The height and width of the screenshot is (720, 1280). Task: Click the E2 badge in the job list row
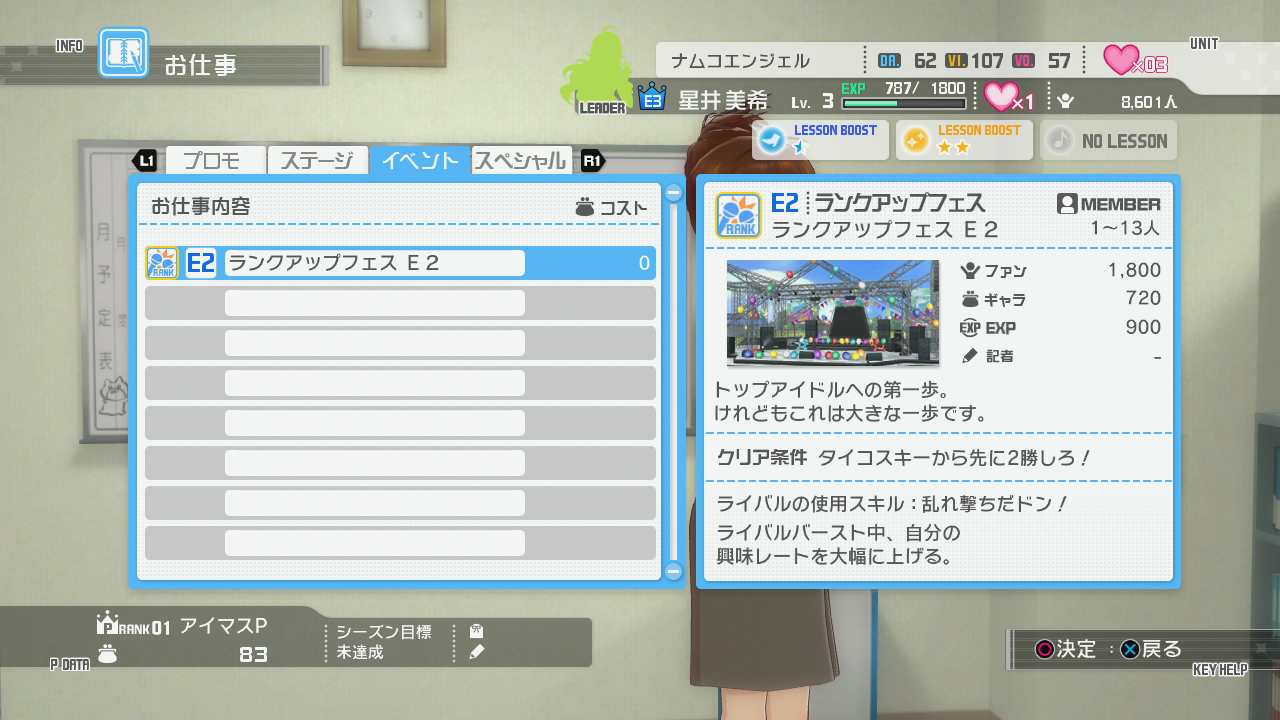pos(201,264)
